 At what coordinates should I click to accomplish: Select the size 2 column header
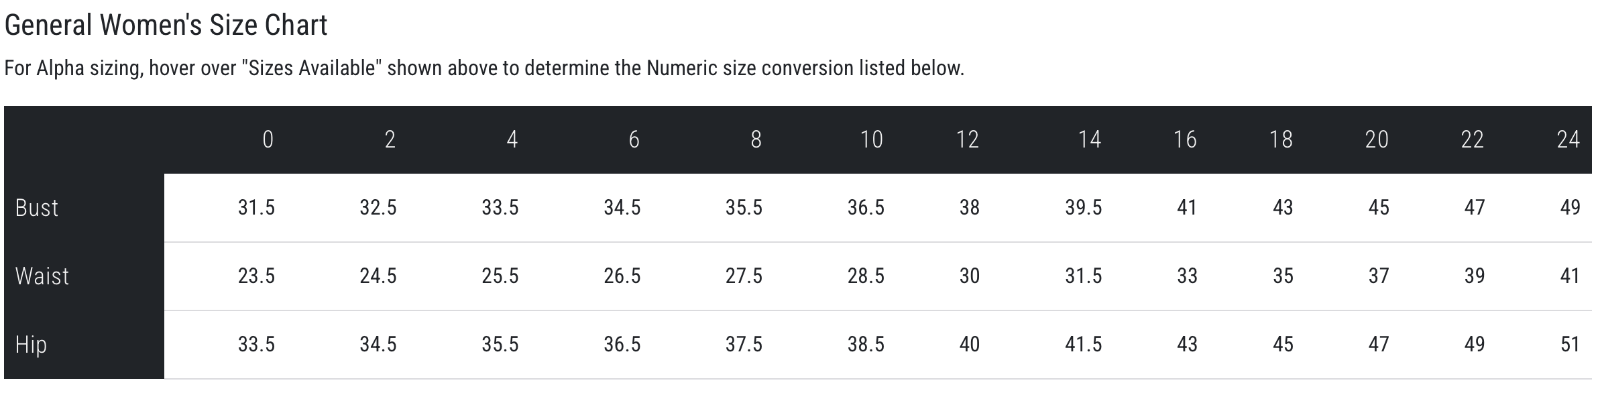390,140
